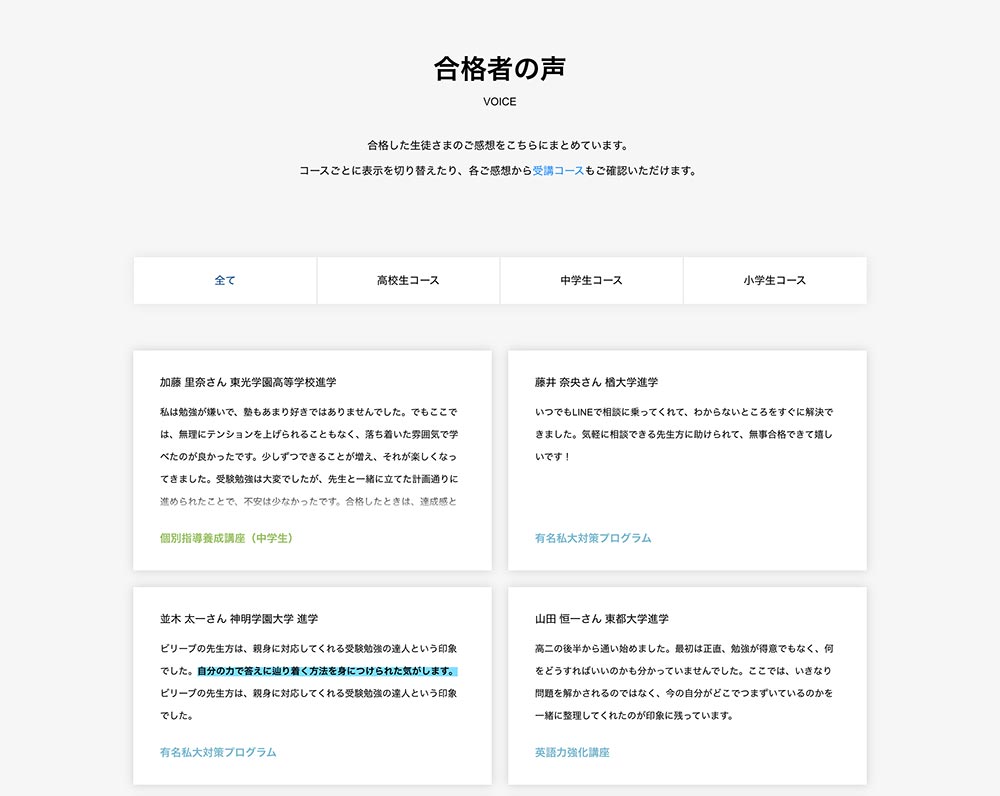Open 有名私大対策プログラム link in 藤井 奈央's card

tap(593, 538)
